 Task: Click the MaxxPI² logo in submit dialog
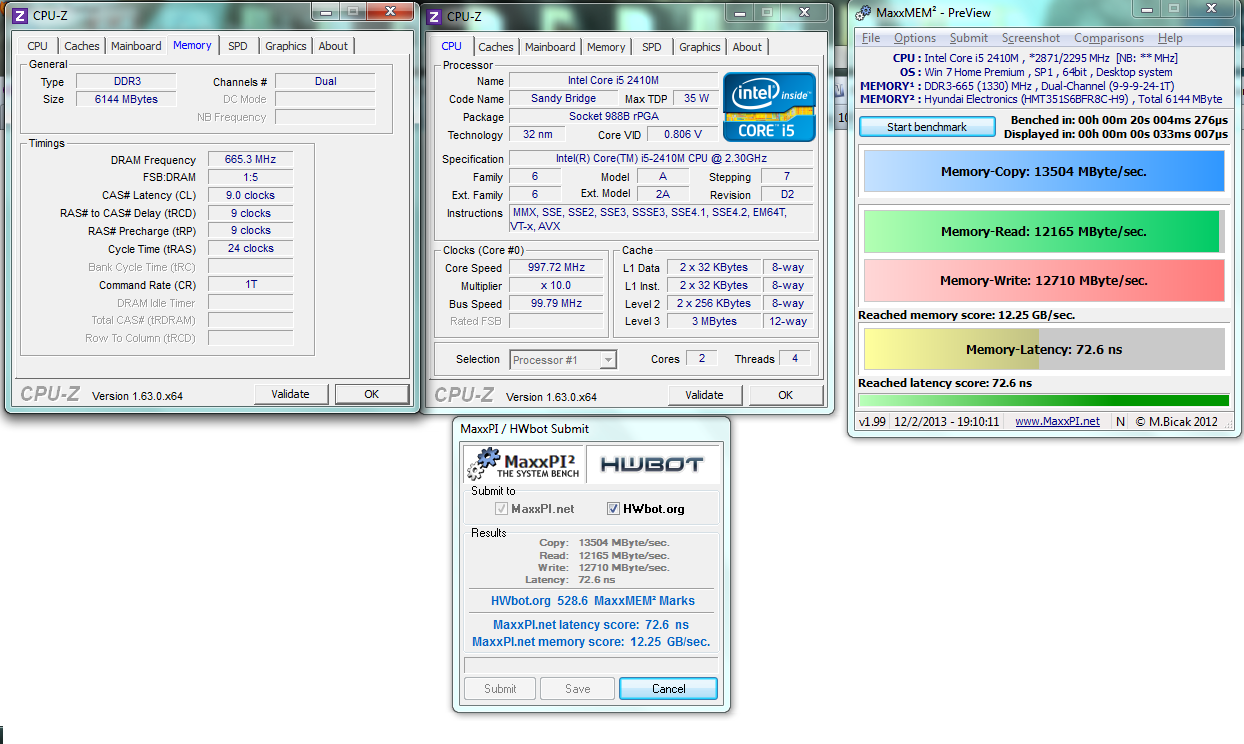[525, 465]
